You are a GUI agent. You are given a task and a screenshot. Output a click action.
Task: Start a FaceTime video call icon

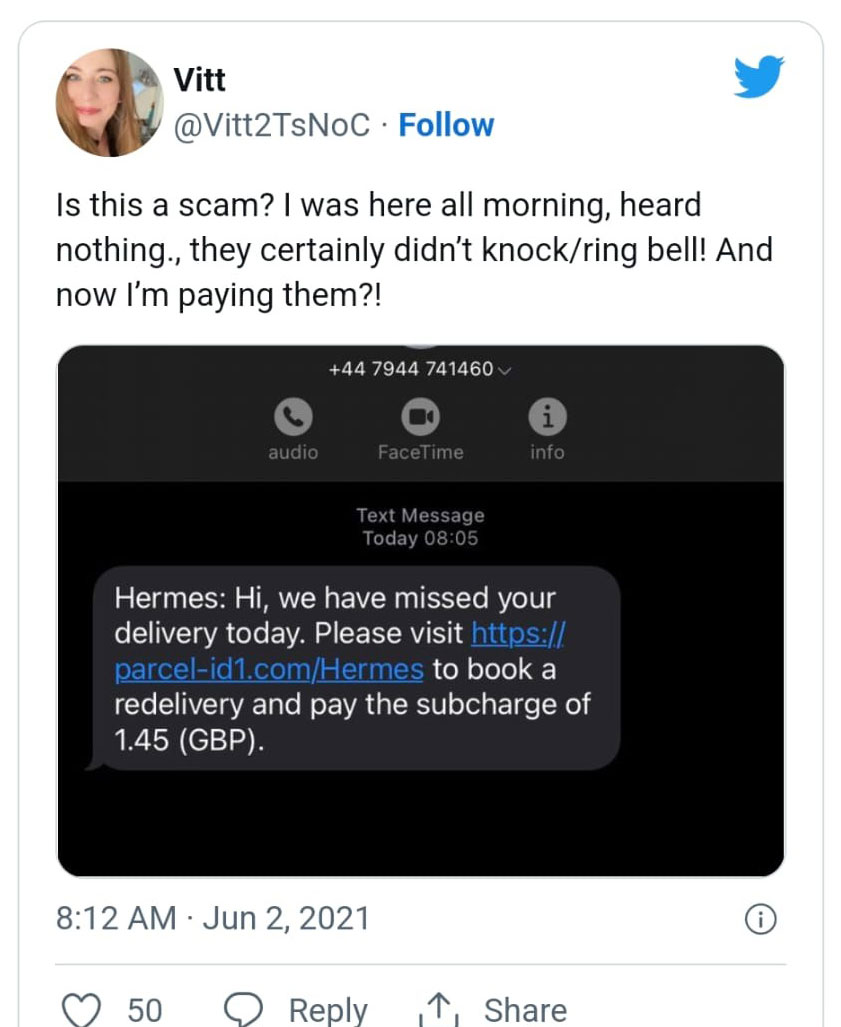420,416
